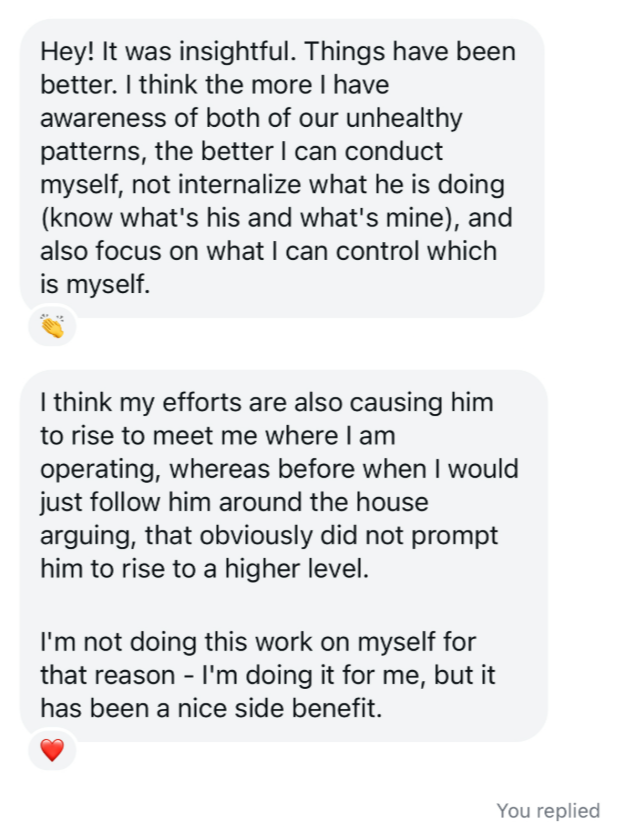Click the text "patterns, the better I can conduct"
This screenshot has height=836, width=617.
click(x=241, y=152)
